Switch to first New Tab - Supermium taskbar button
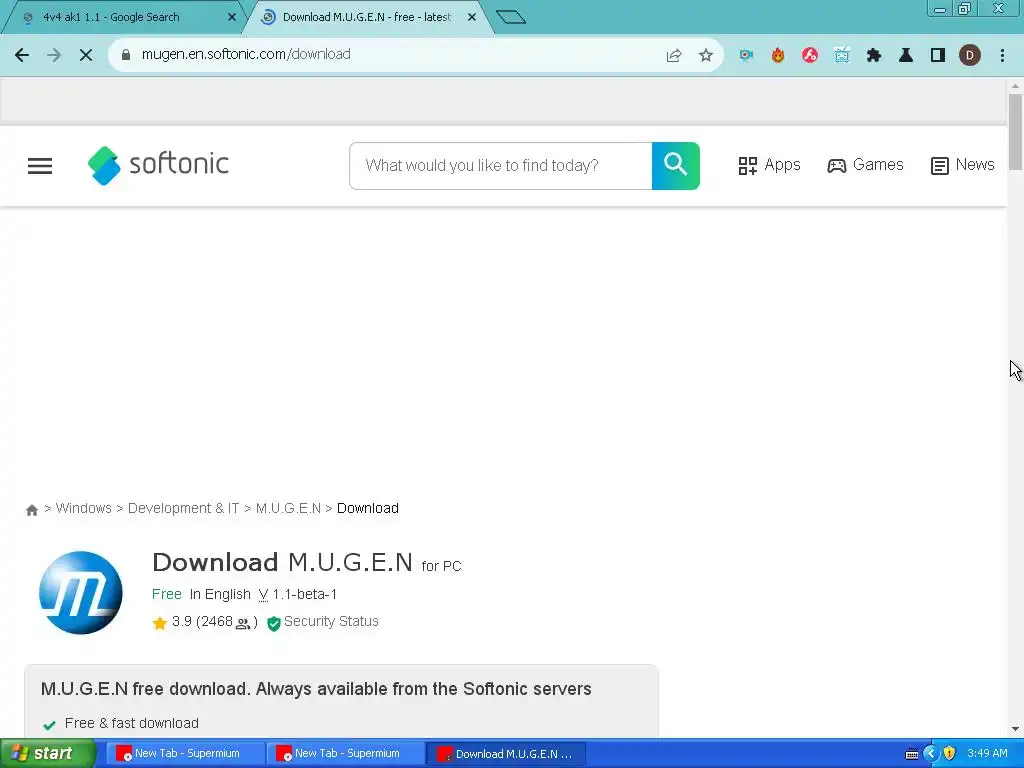Image resolution: width=1024 pixels, height=768 pixels. pyautogui.click(x=185, y=754)
